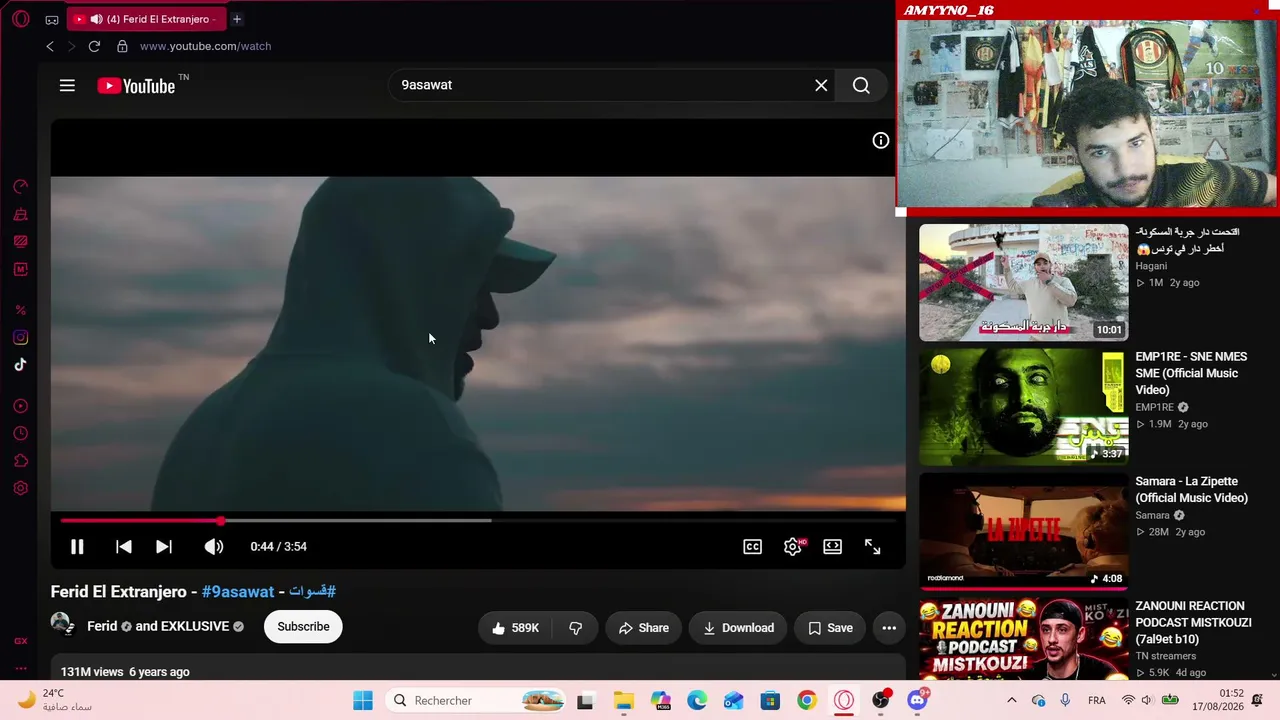
Task: Click the address bar URL
Action: pyautogui.click(x=205, y=46)
